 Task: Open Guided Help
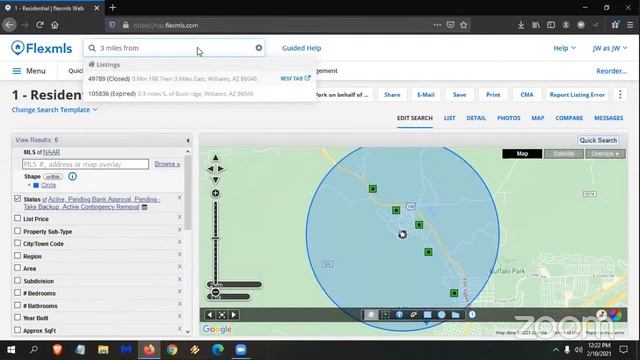(302, 48)
